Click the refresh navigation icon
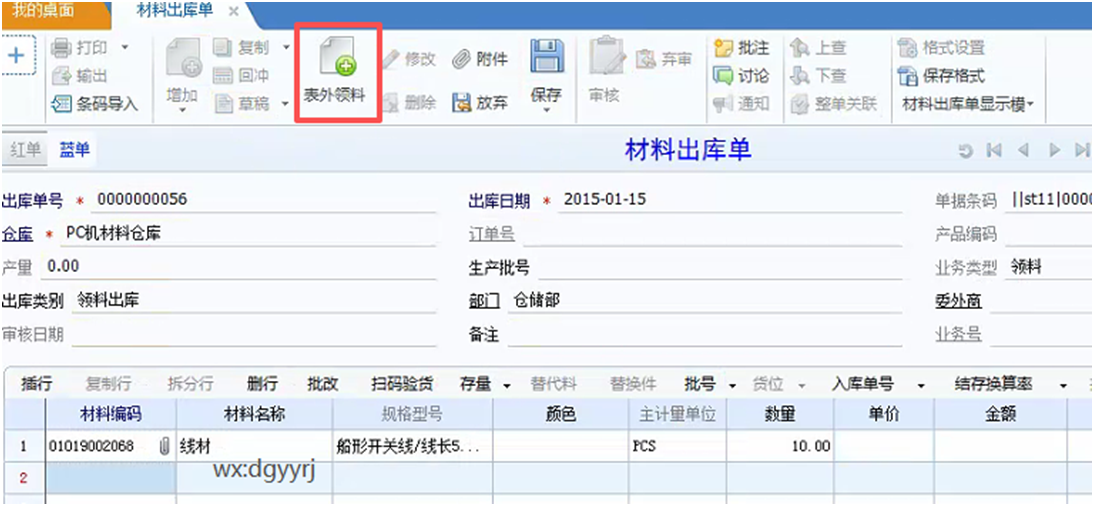Viewport: 1094px width, 506px height. pyautogui.click(x=966, y=150)
